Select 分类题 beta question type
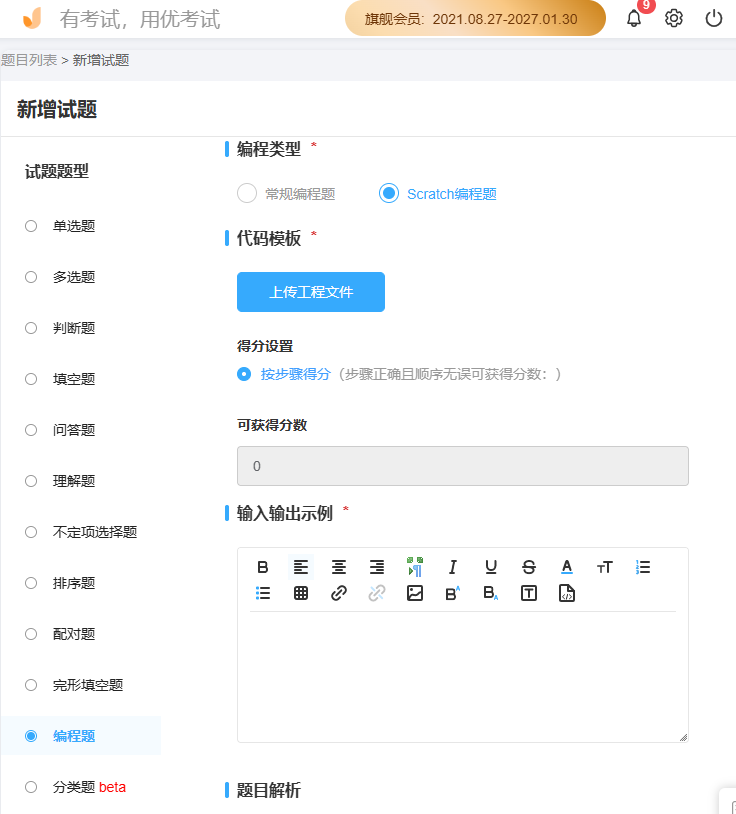Screen dimensions: 736x814 (75, 787)
